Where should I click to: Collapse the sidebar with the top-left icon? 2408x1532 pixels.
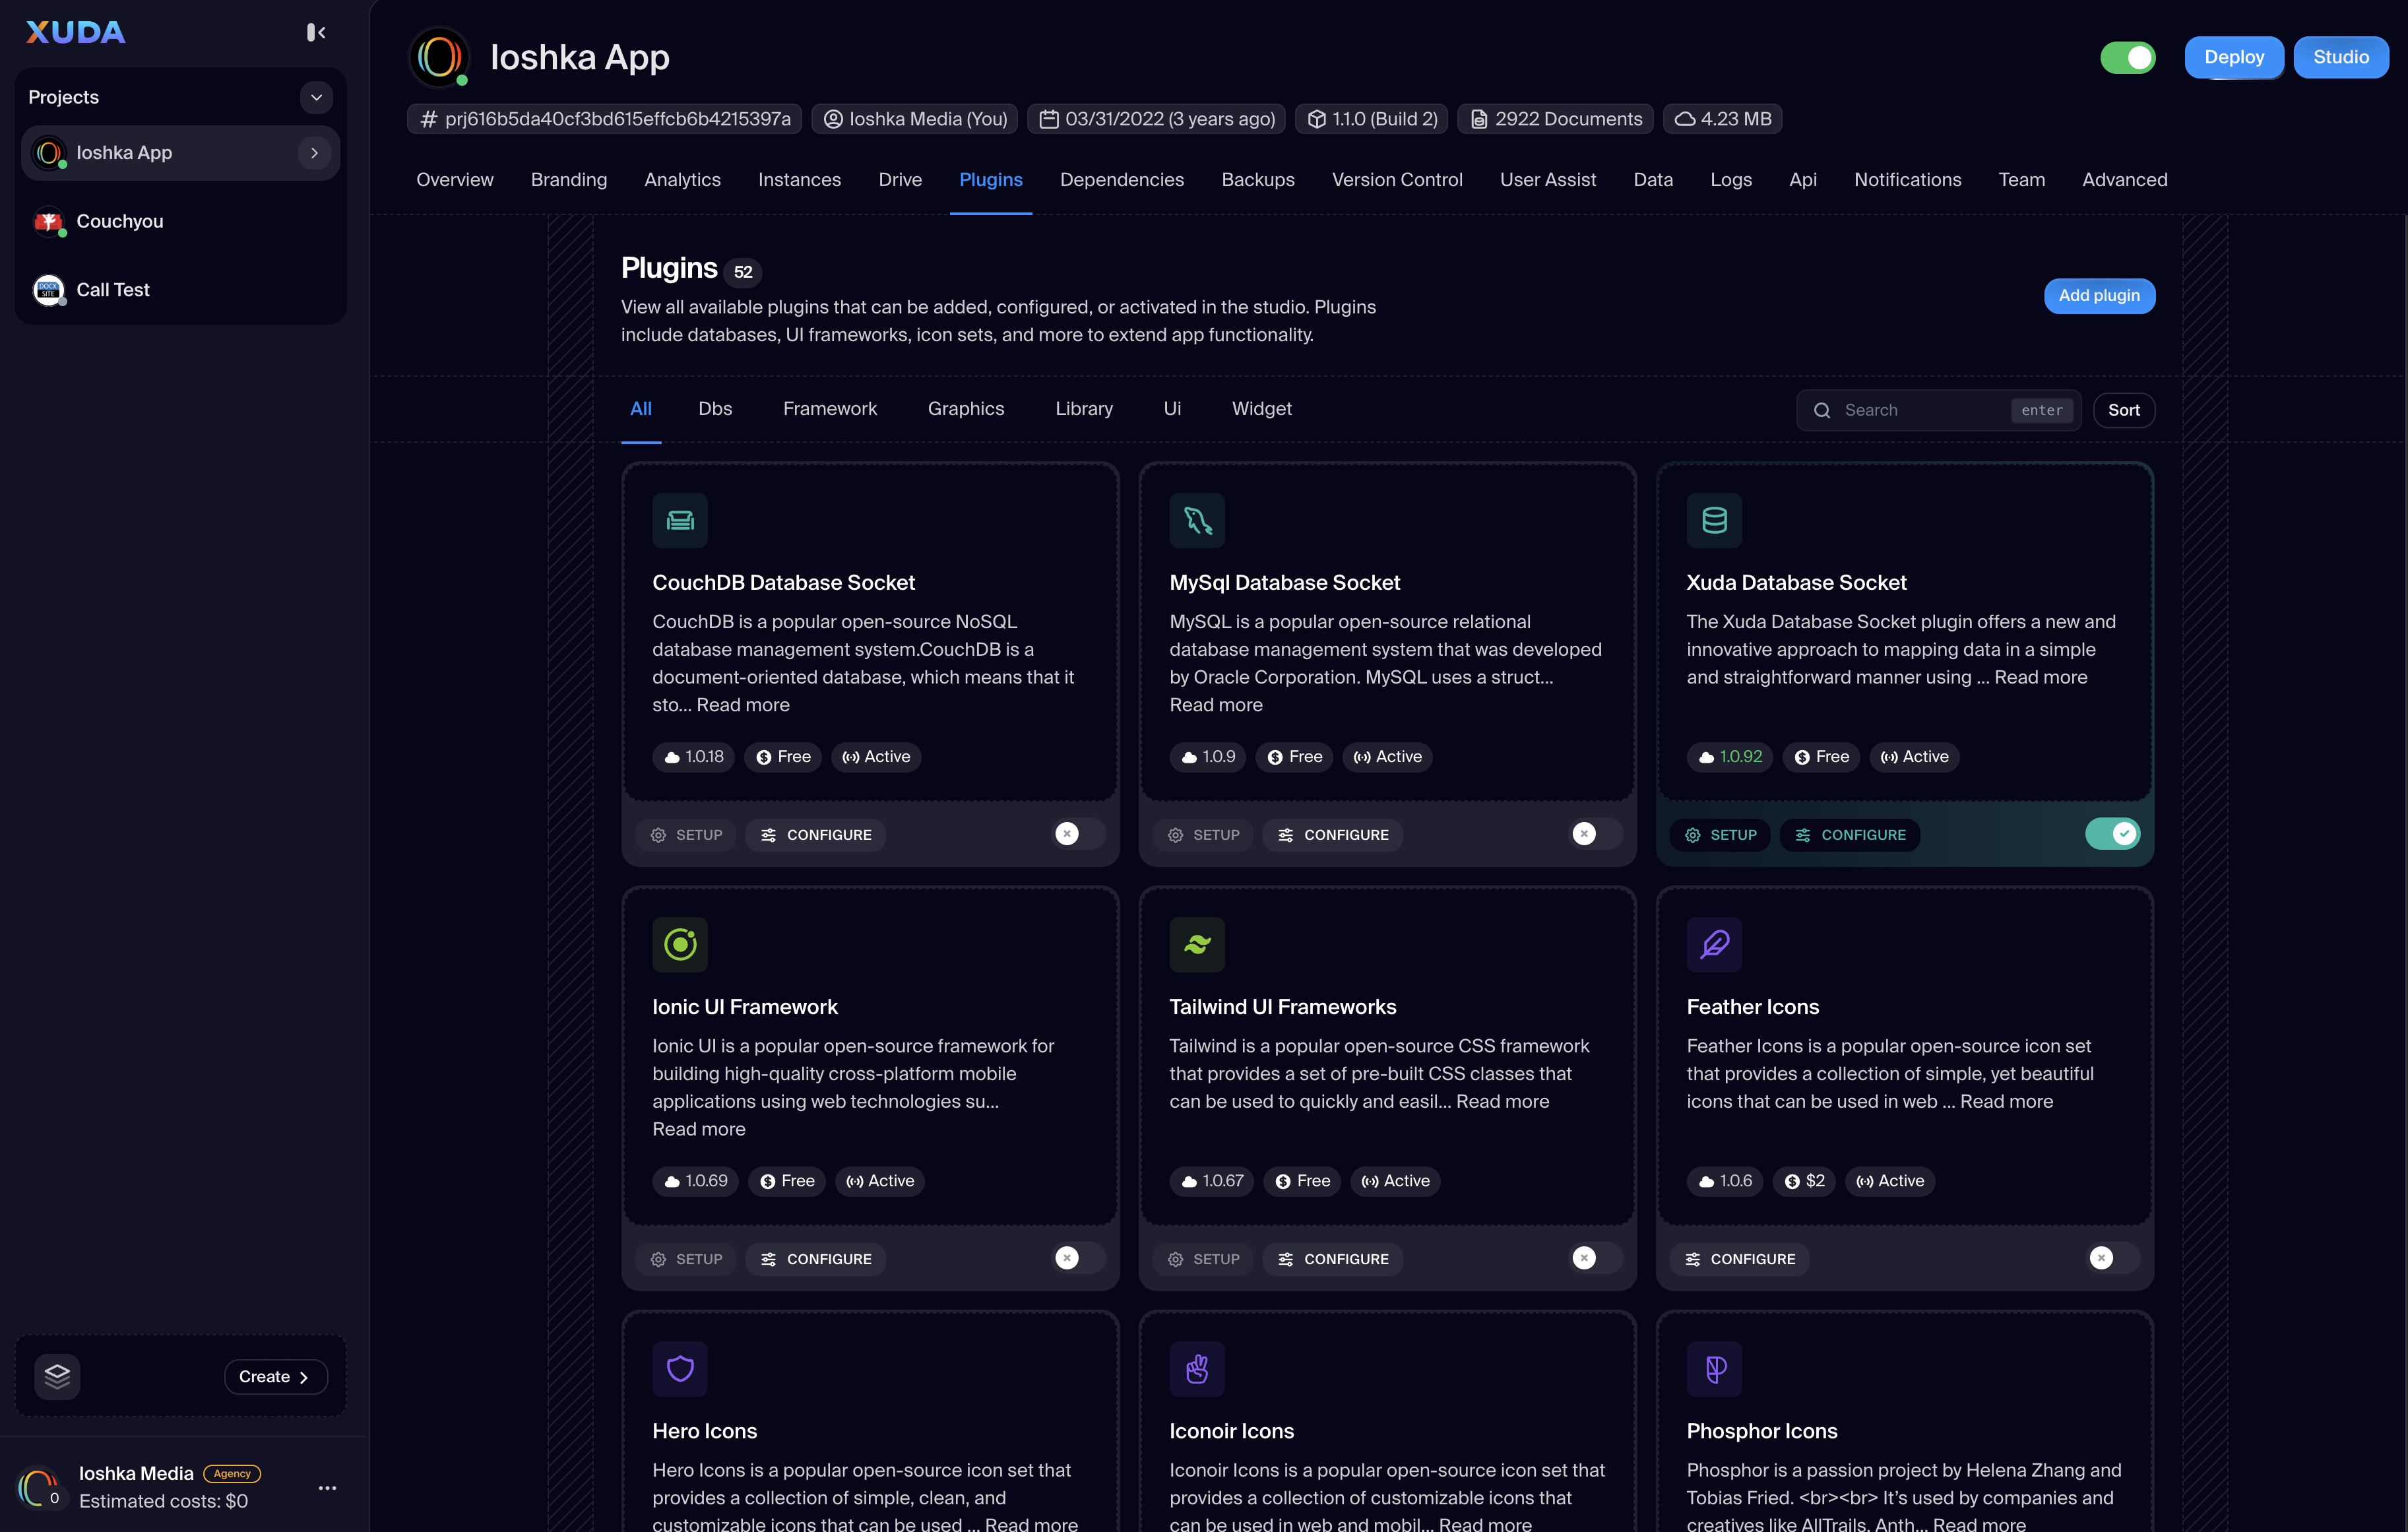click(316, 33)
